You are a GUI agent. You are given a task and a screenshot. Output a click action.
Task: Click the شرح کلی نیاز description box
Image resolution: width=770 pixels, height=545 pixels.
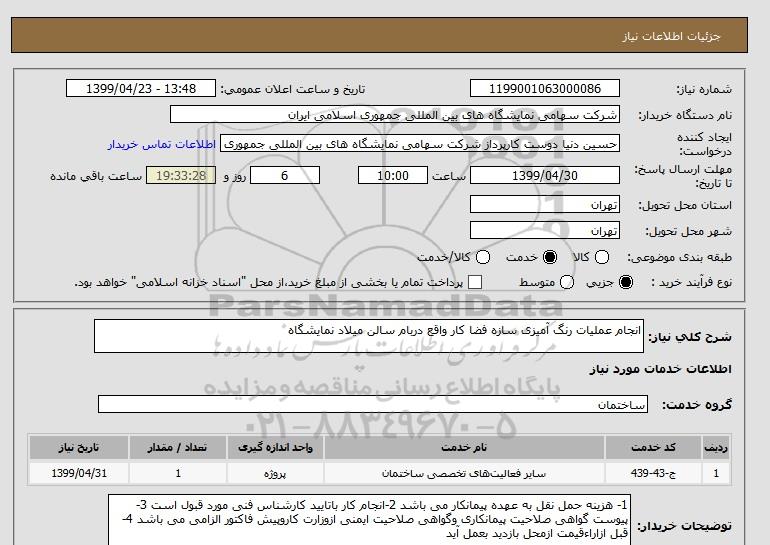click(x=369, y=336)
